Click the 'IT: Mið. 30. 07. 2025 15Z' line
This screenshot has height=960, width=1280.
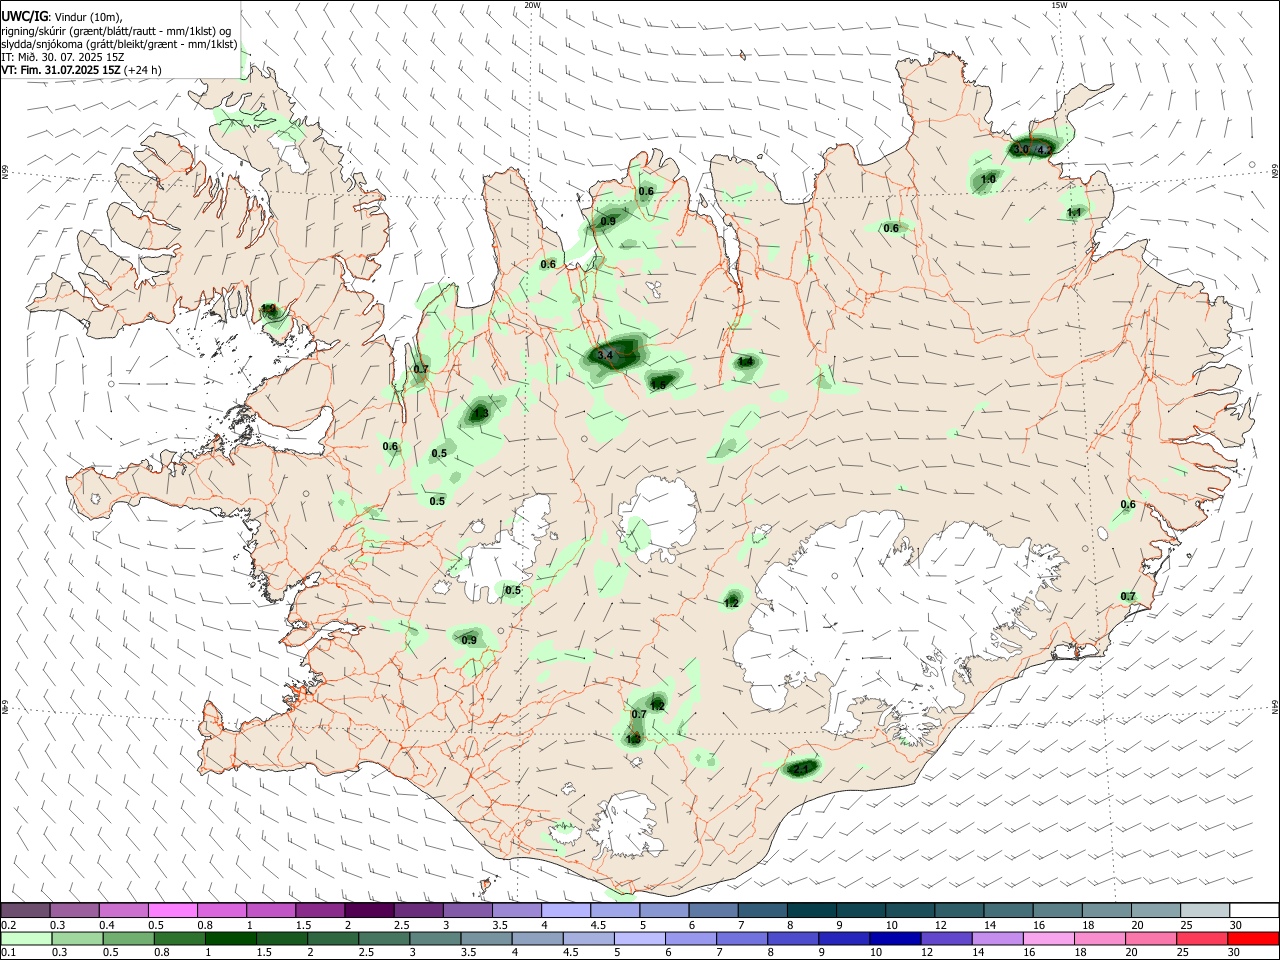pyautogui.click(x=62, y=57)
